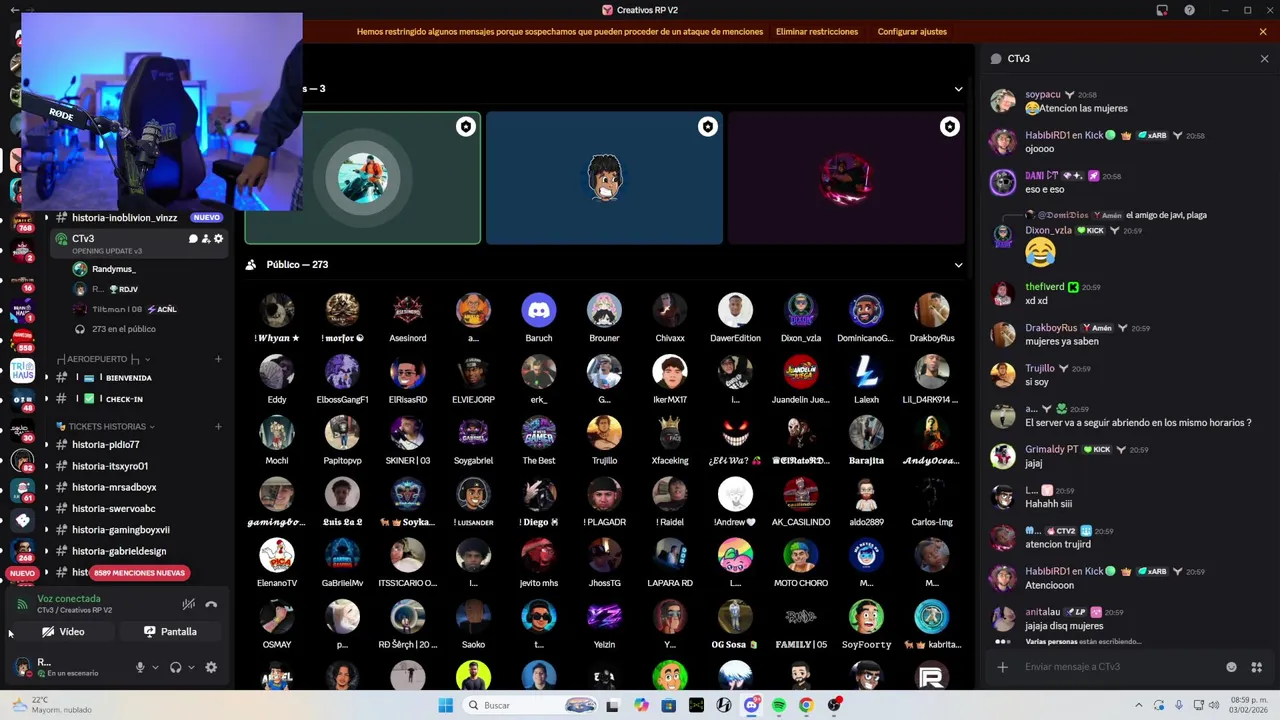Open Google Chrome from the taskbar
The height and width of the screenshot is (720, 1280).
(x=806, y=706)
